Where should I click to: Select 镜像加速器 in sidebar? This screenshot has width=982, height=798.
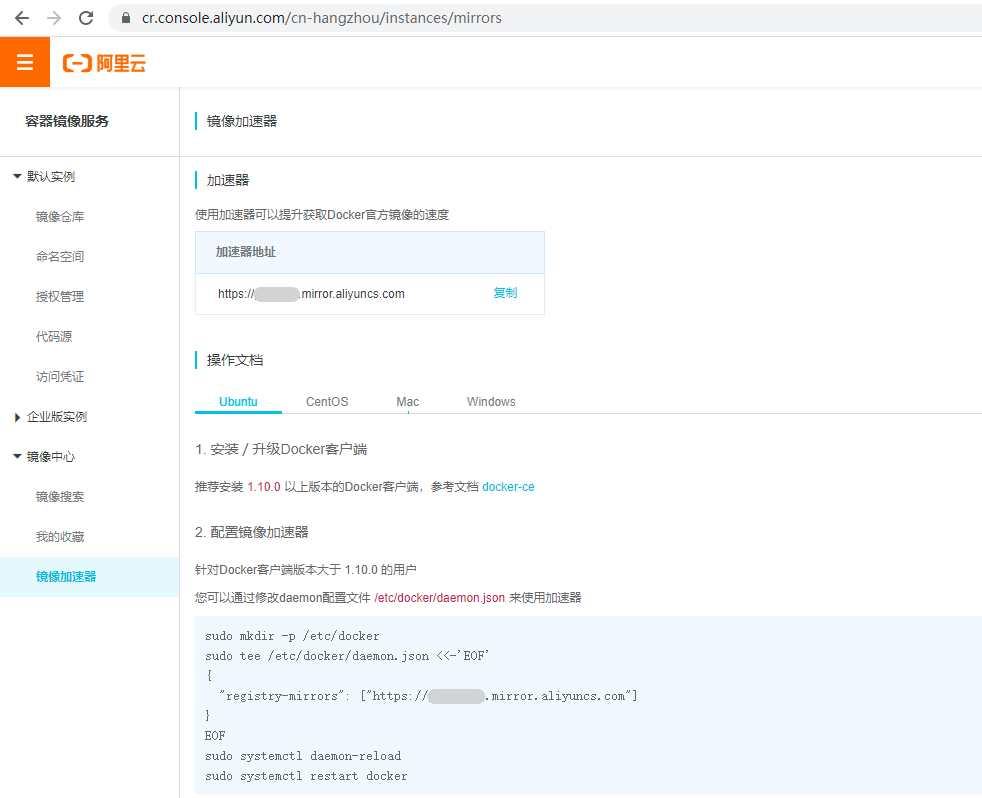pyautogui.click(x=89, y=577)
